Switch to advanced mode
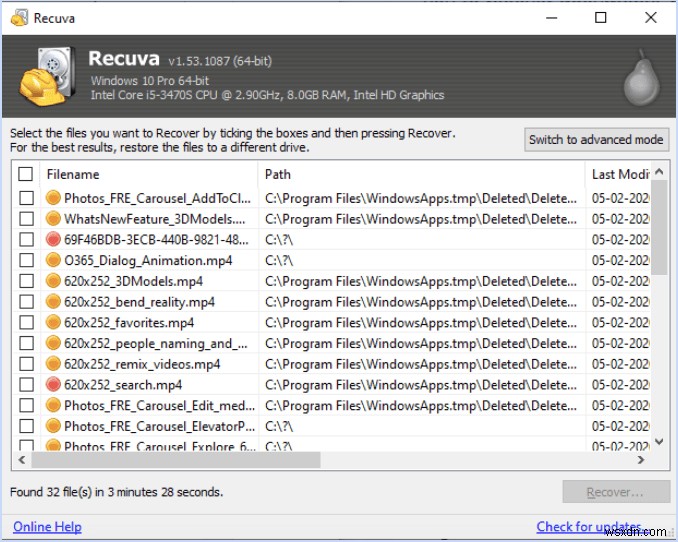This screenshot has height=542, width=678. [596, 140]
